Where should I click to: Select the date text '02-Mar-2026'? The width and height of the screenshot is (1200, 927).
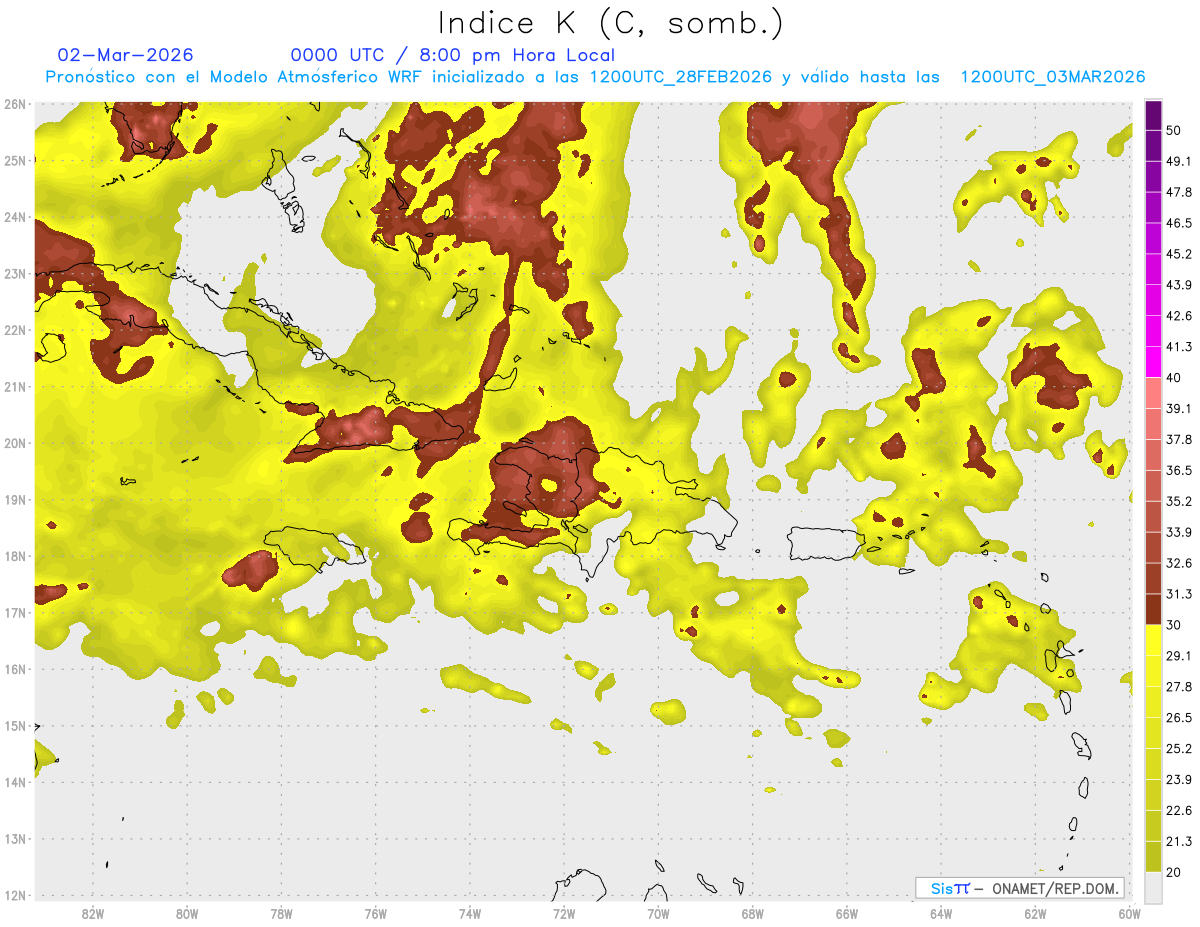click(x=125, y=55)
